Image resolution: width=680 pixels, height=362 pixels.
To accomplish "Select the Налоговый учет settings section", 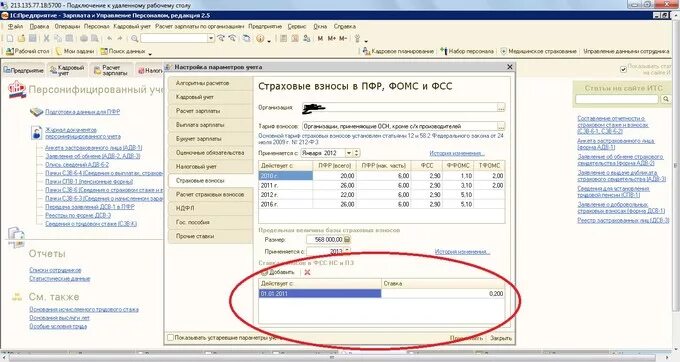I will (x=210, y=166).
